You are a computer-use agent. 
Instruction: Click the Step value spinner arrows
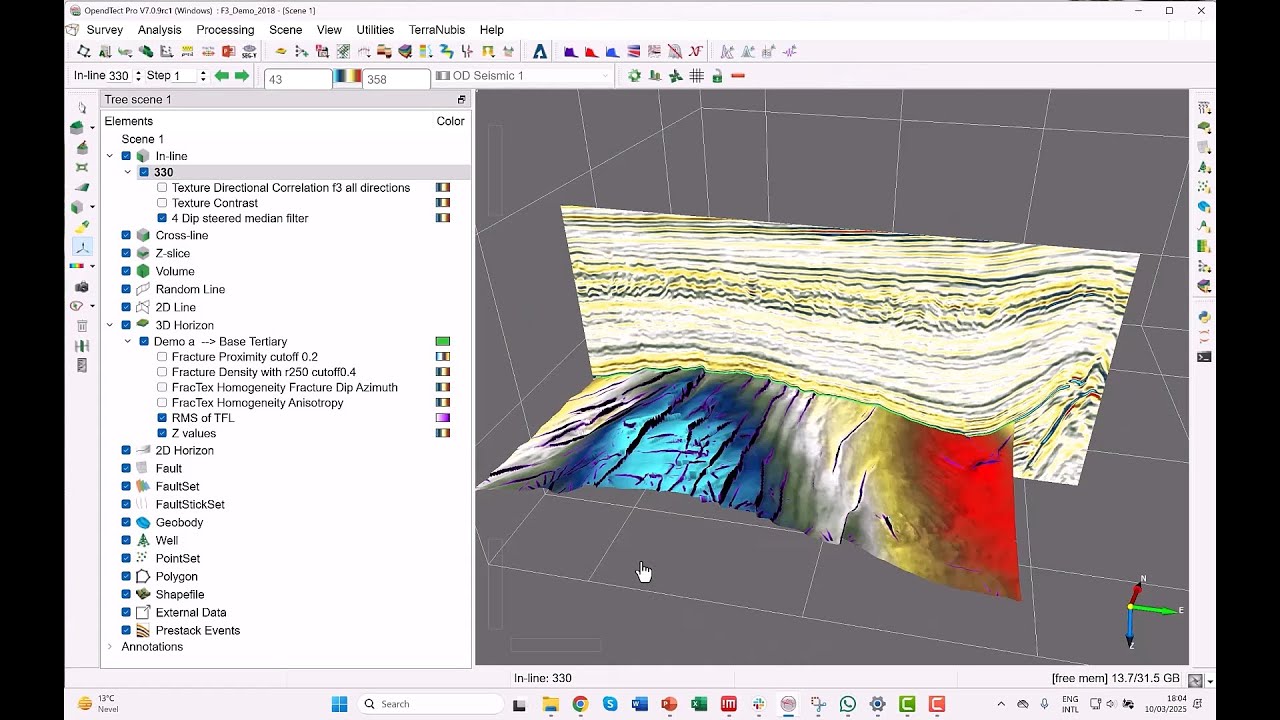(203, 76)
